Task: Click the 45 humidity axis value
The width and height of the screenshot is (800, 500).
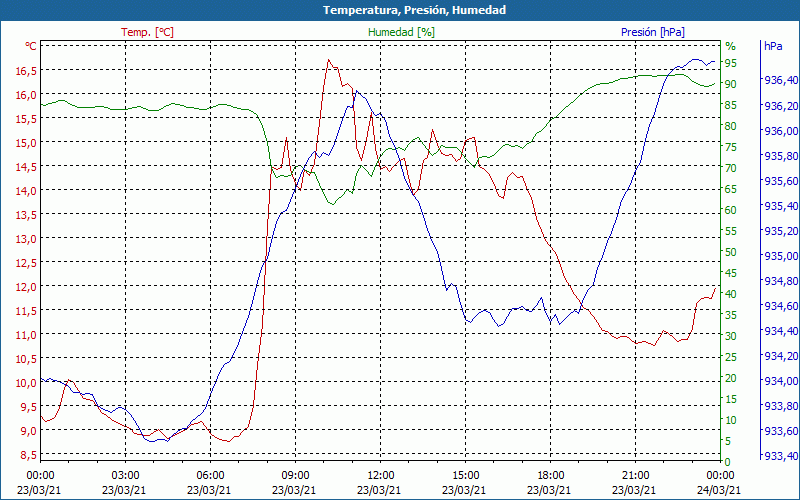Action: [x=731, y=273]
